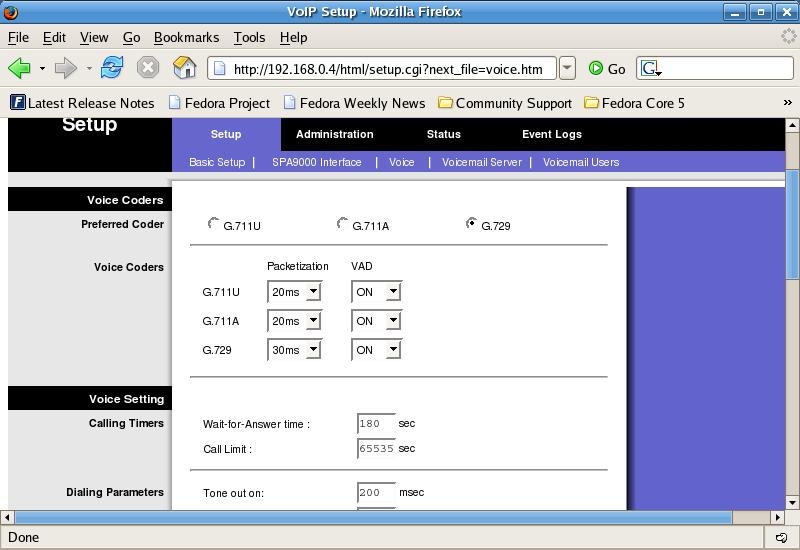The height and width of the screenshot is (550, 800).
Task: Open the Community Support bookmark folder
Action: click(x=505, y=103)
